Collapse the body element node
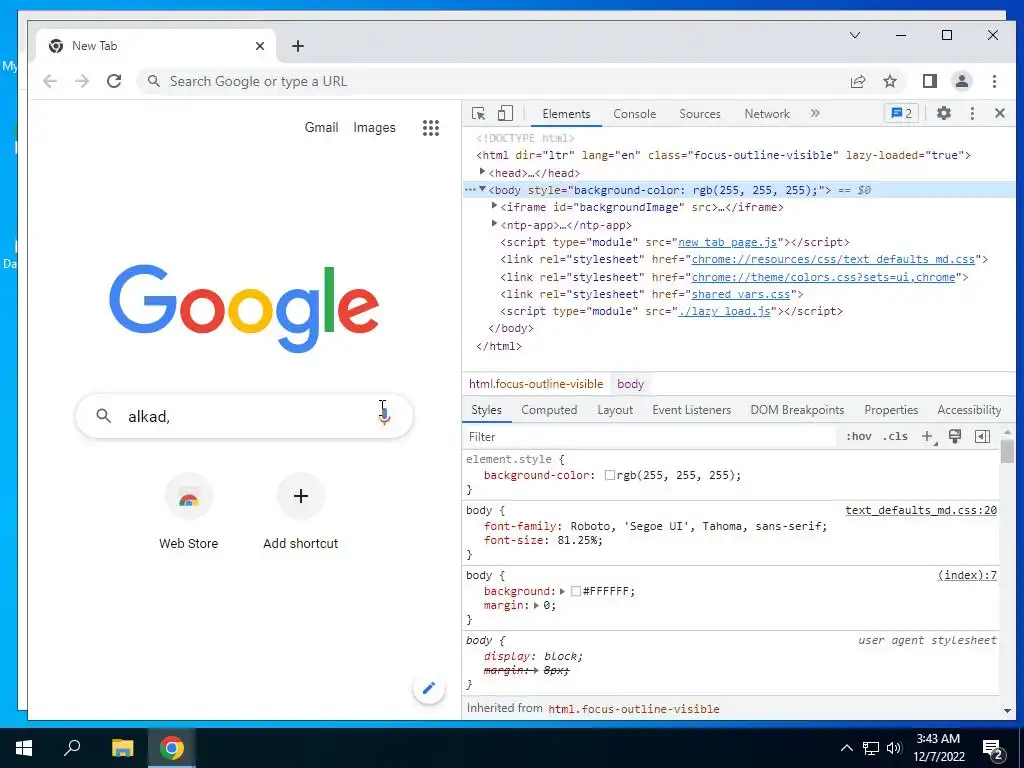Image resolution: width=1024 pixels, height=768 pixels. 482,189
